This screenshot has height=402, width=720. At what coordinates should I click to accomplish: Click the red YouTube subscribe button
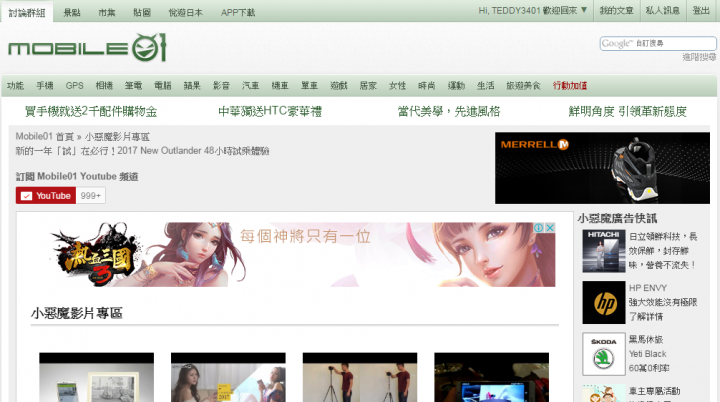pyautogui.click(x=46, y=196)
